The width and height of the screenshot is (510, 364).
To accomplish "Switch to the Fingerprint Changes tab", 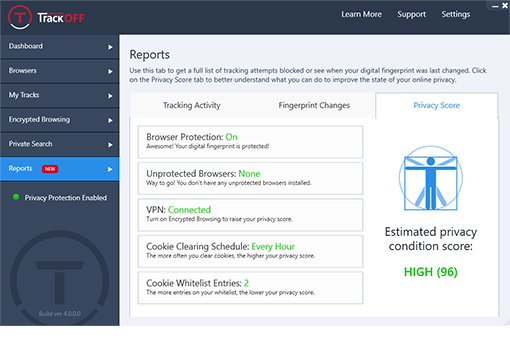I will pyautogui.click(x=314, y=105).
